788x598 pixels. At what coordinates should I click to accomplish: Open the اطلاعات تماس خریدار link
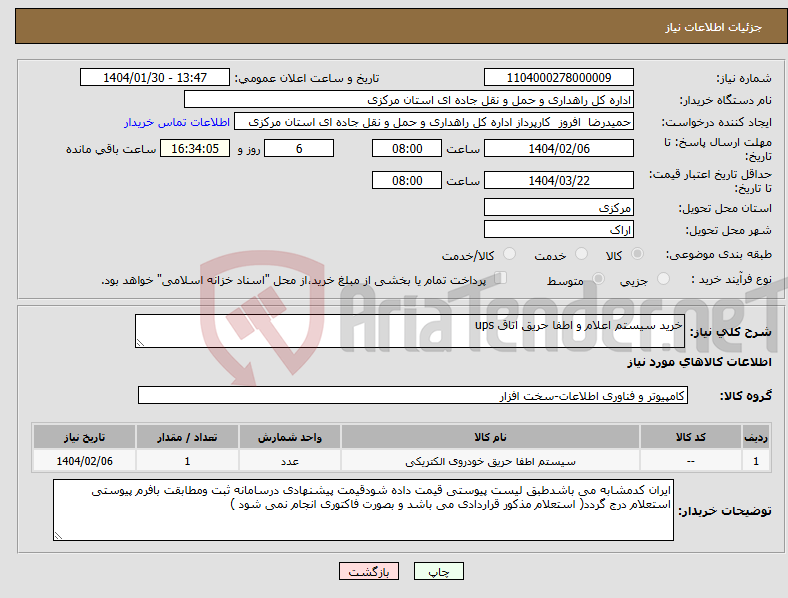point(177,122)
